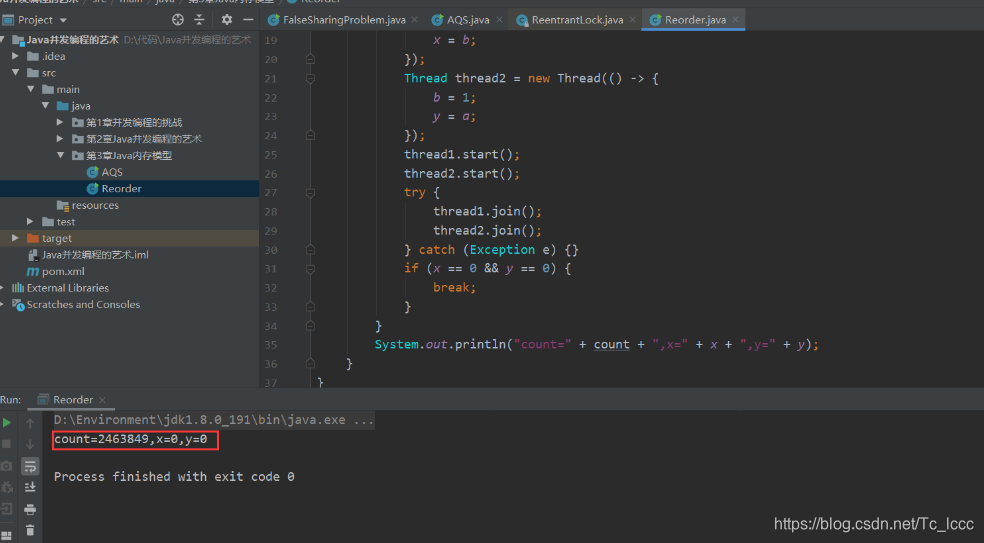
Task: Click the Run: panel label
Action: point(11,400)
